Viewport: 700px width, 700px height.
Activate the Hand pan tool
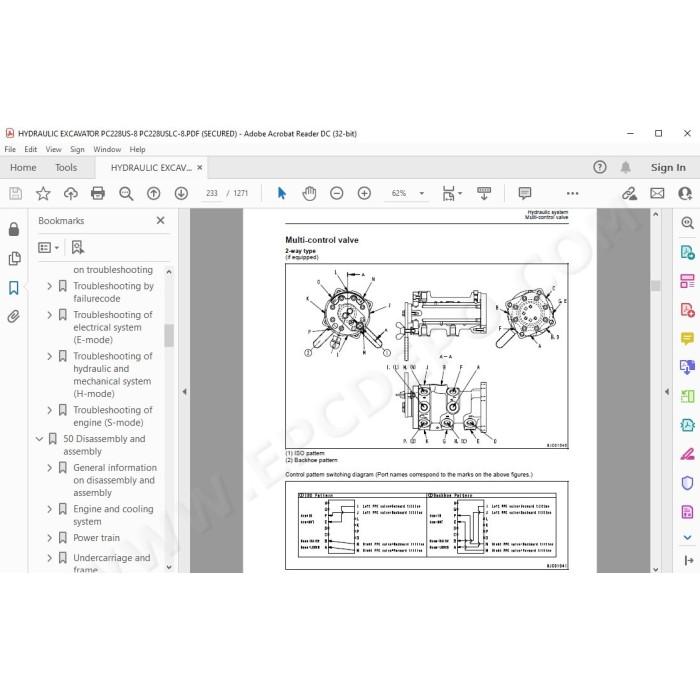(x=309, y=193)
